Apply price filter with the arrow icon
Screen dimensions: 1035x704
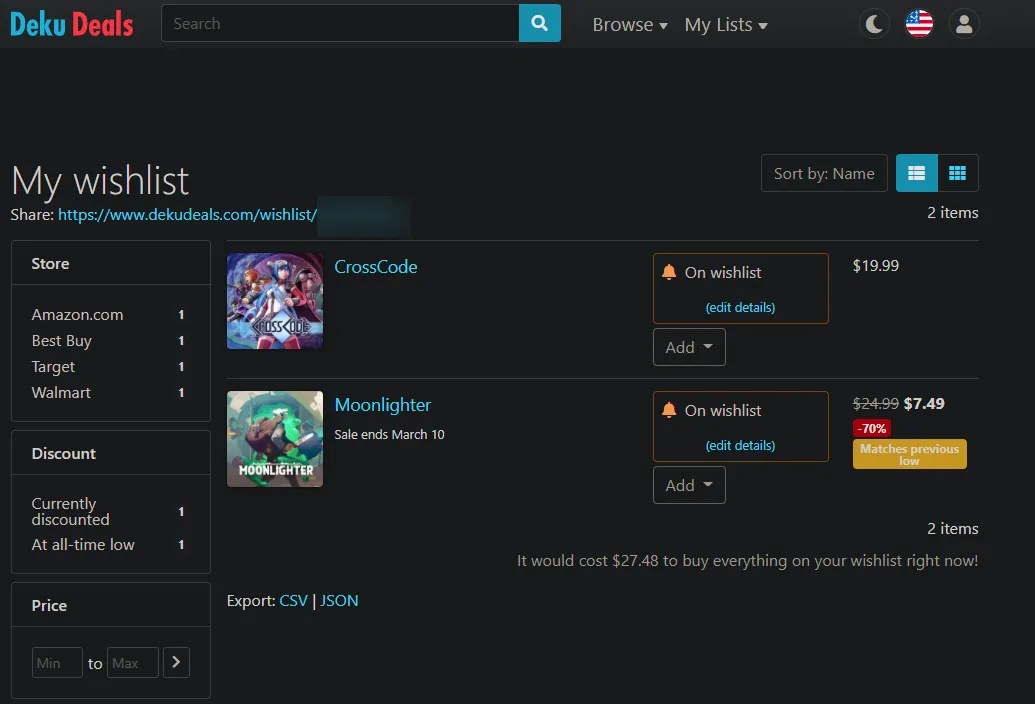pos(177,662)
